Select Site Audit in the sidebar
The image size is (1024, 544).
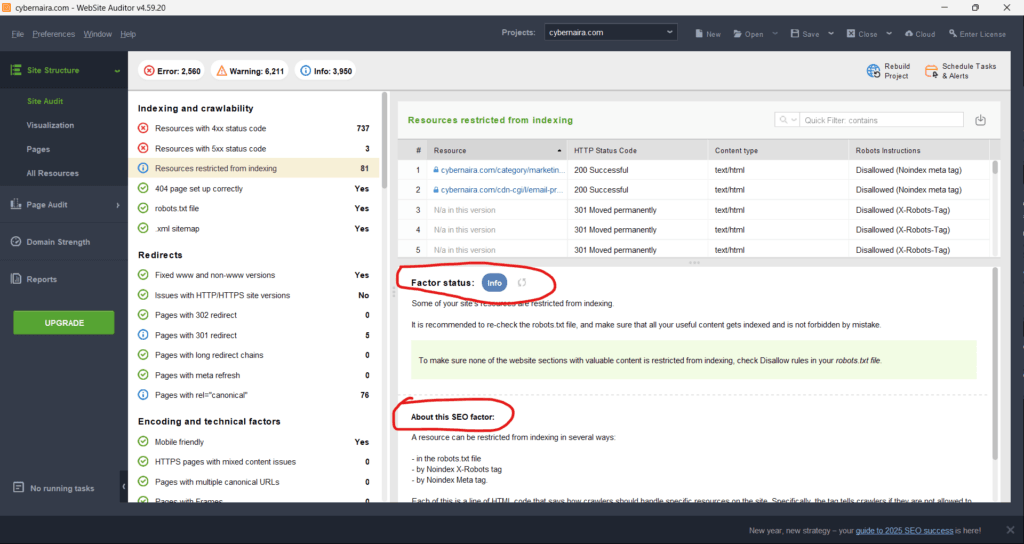(45, 101)
